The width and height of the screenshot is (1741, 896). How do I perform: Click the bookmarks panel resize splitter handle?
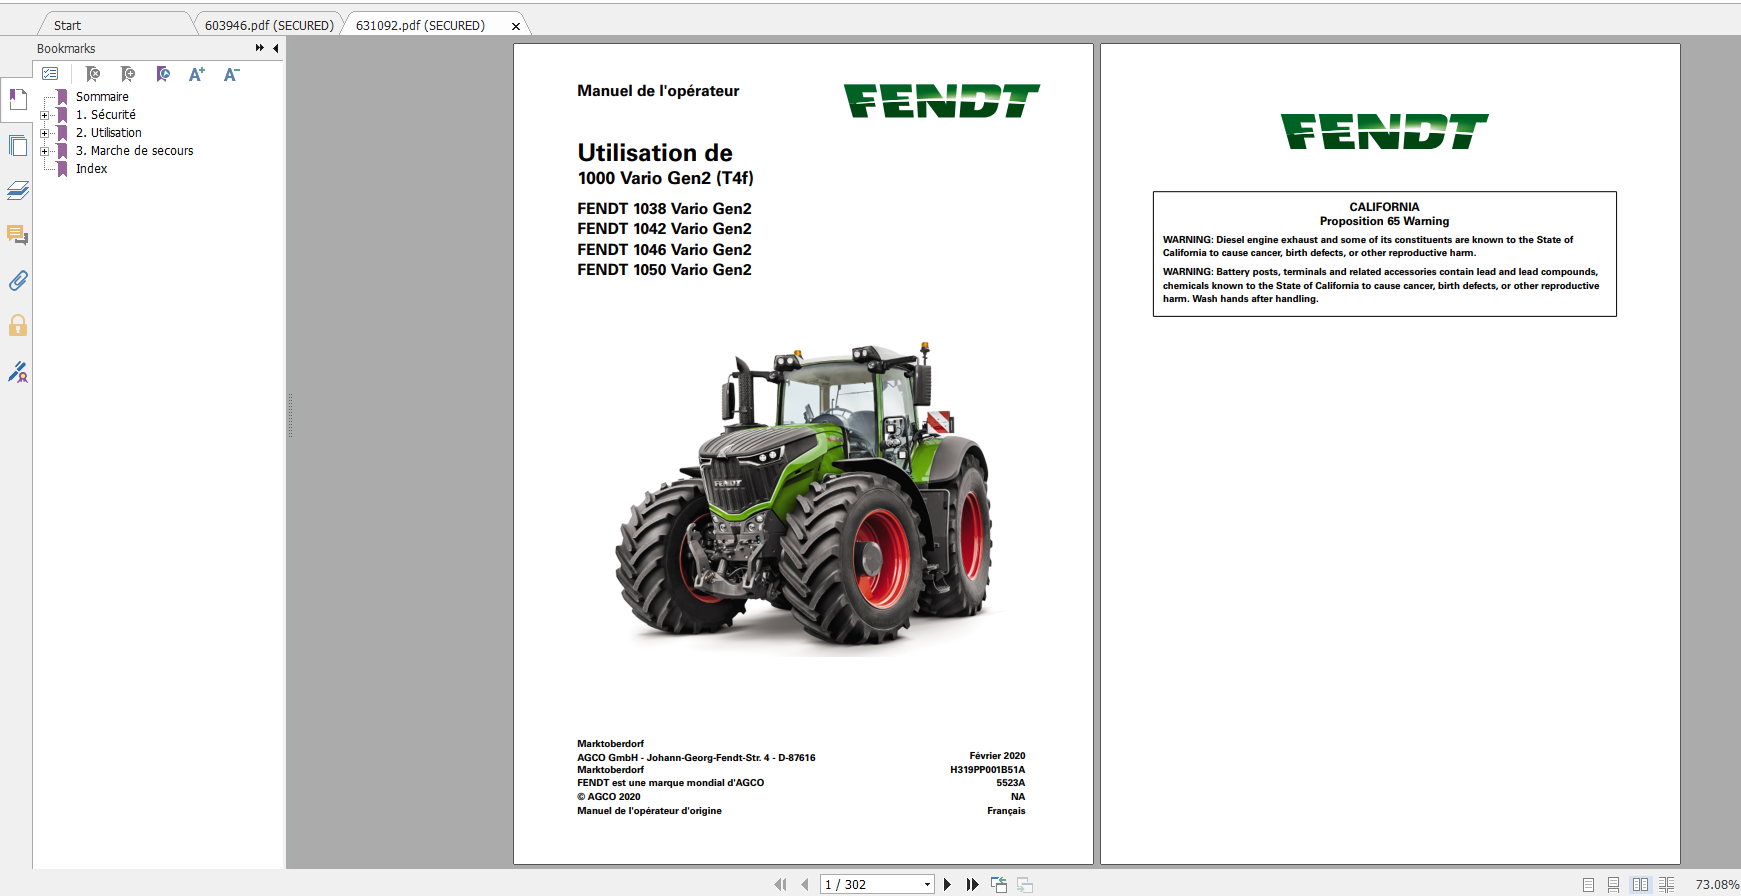click(x=290, y=415)
